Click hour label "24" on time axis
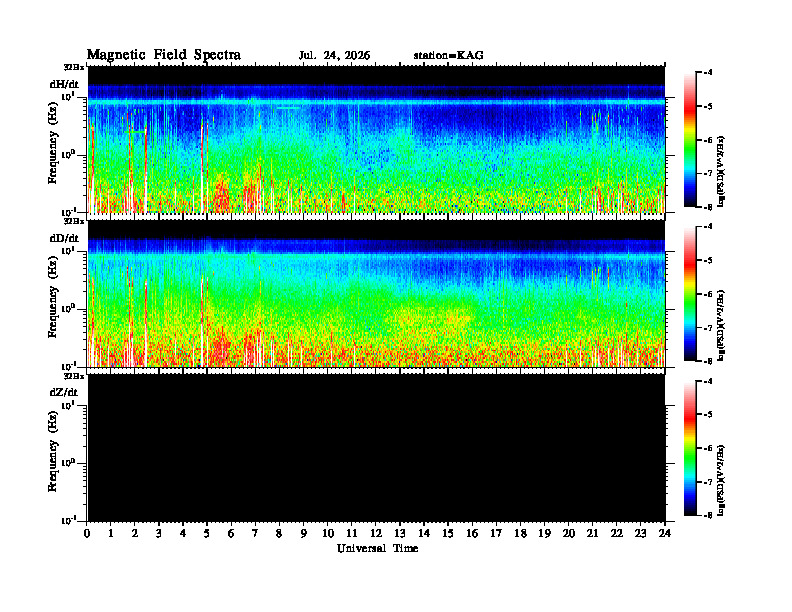Viewport: 792px width, 612px height. (665, 534)
